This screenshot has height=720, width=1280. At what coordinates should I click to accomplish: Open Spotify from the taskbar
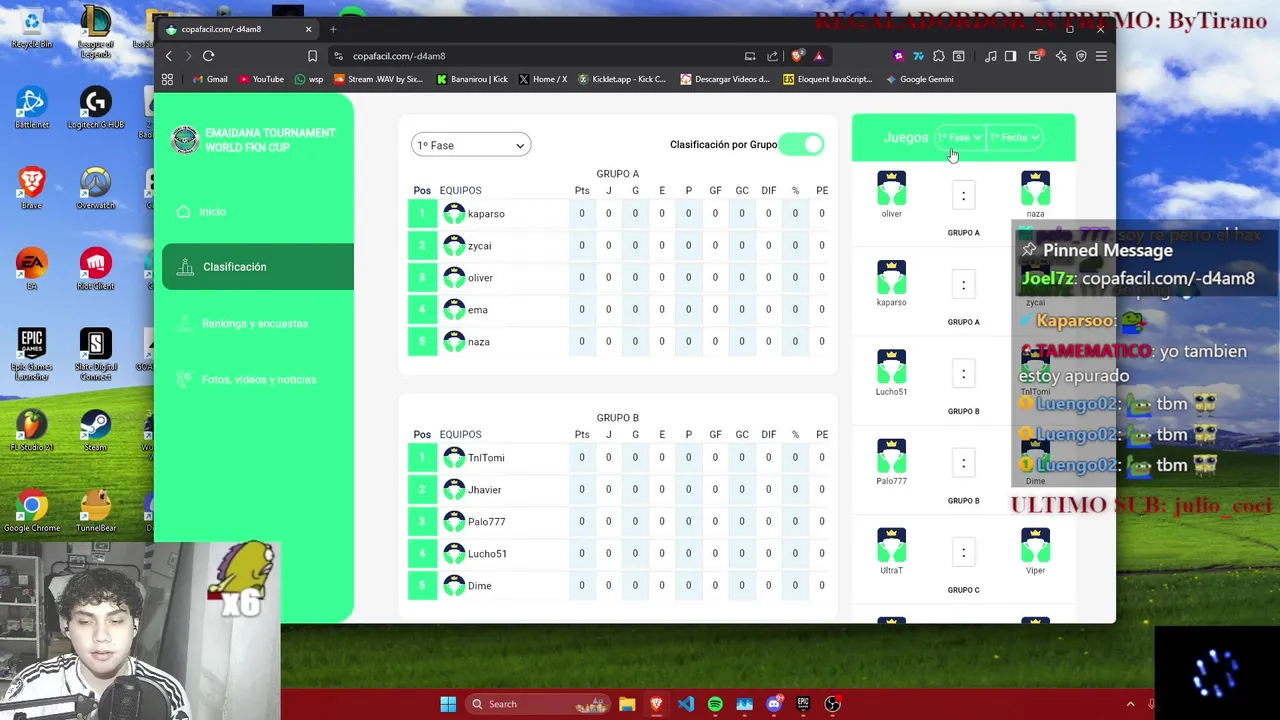click(715, 704)
